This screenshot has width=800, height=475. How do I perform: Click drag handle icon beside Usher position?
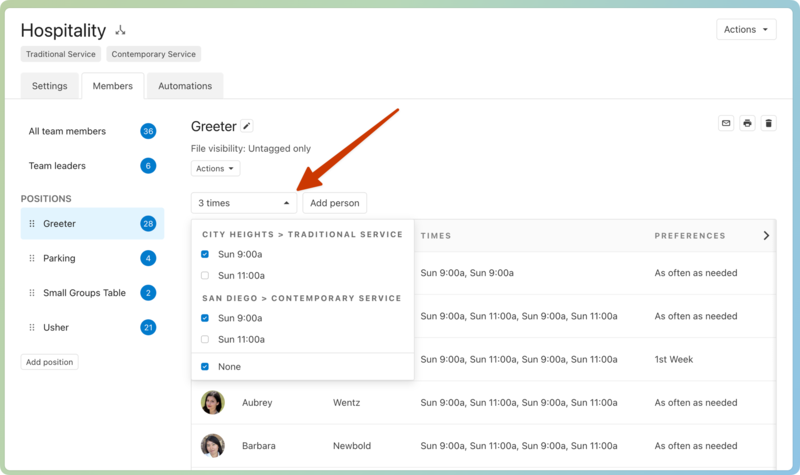[32, 327]
